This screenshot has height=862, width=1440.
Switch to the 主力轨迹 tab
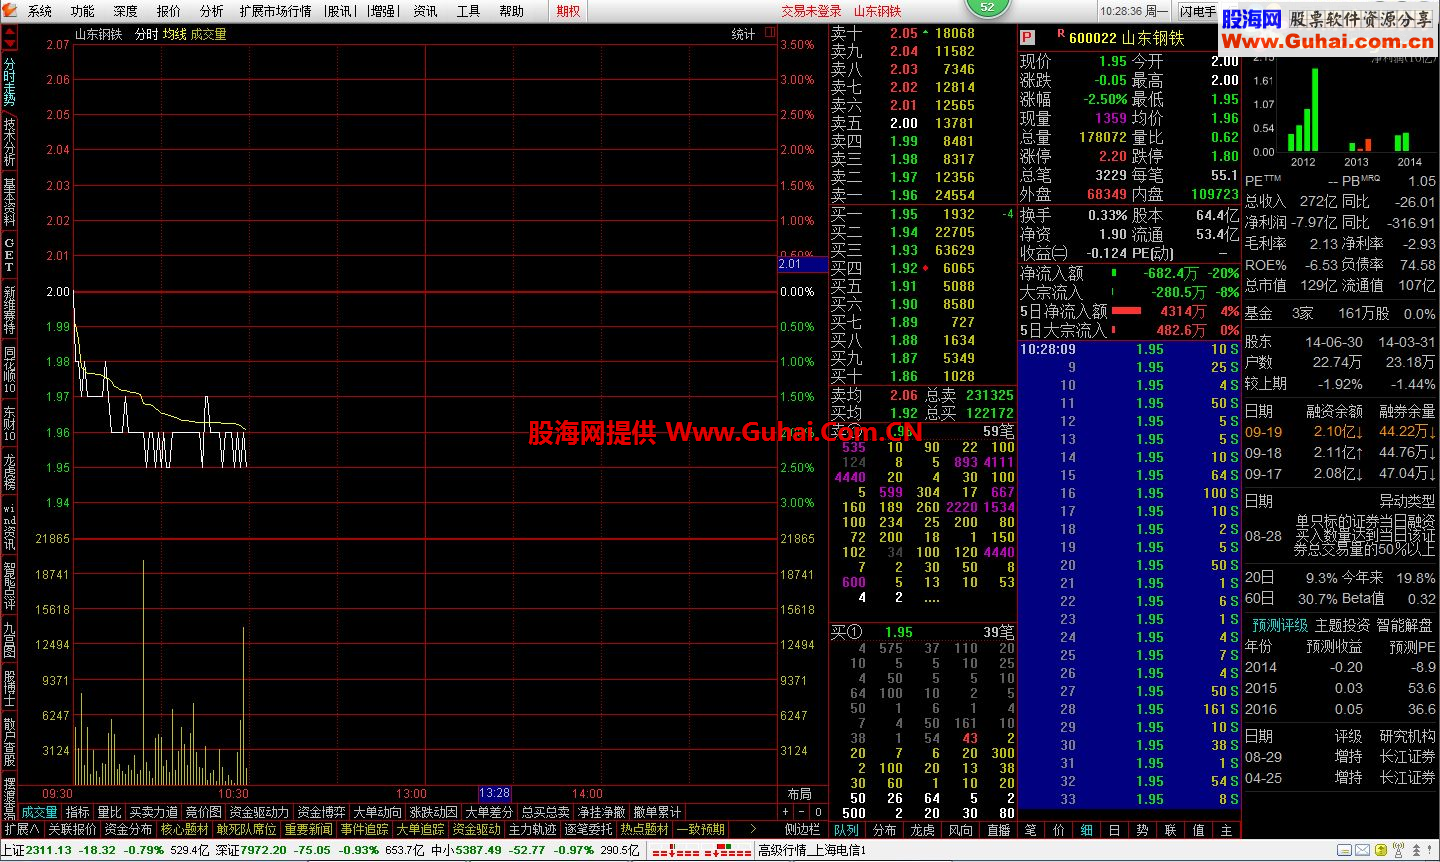click(533, 830)
